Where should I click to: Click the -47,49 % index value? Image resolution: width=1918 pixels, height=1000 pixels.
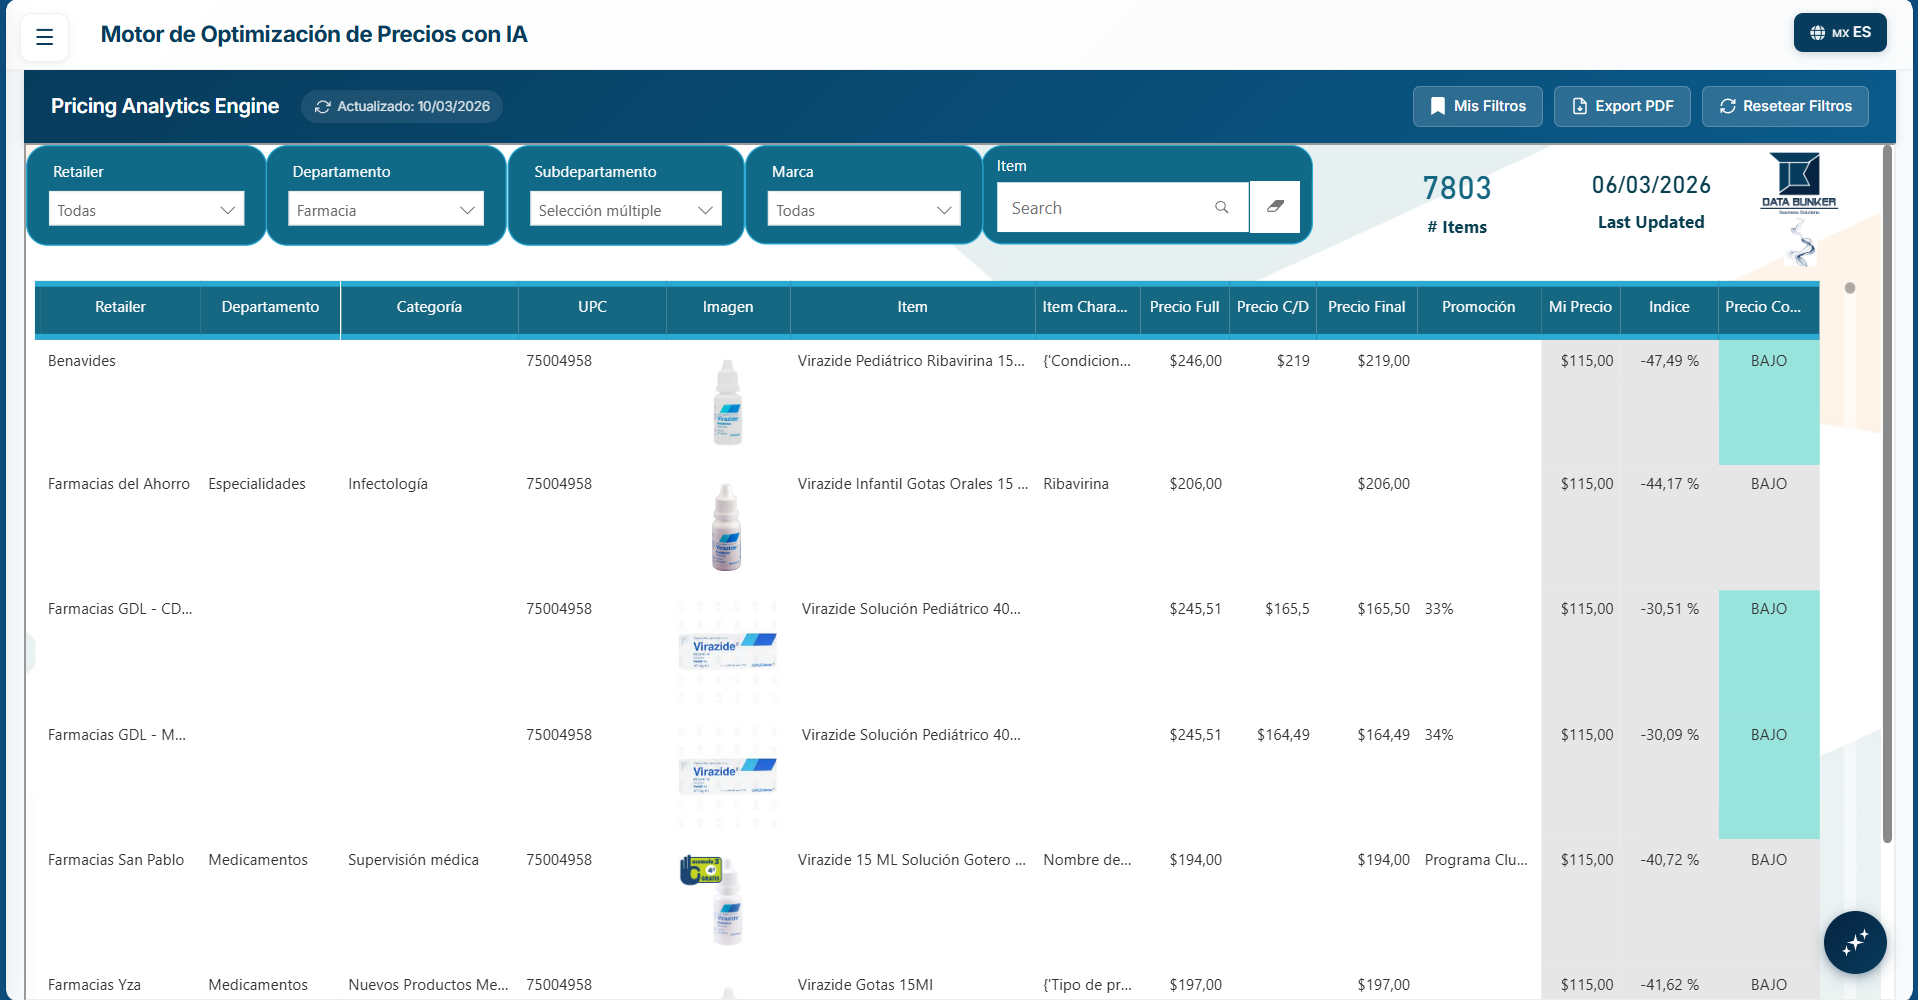click(1670, 361)
